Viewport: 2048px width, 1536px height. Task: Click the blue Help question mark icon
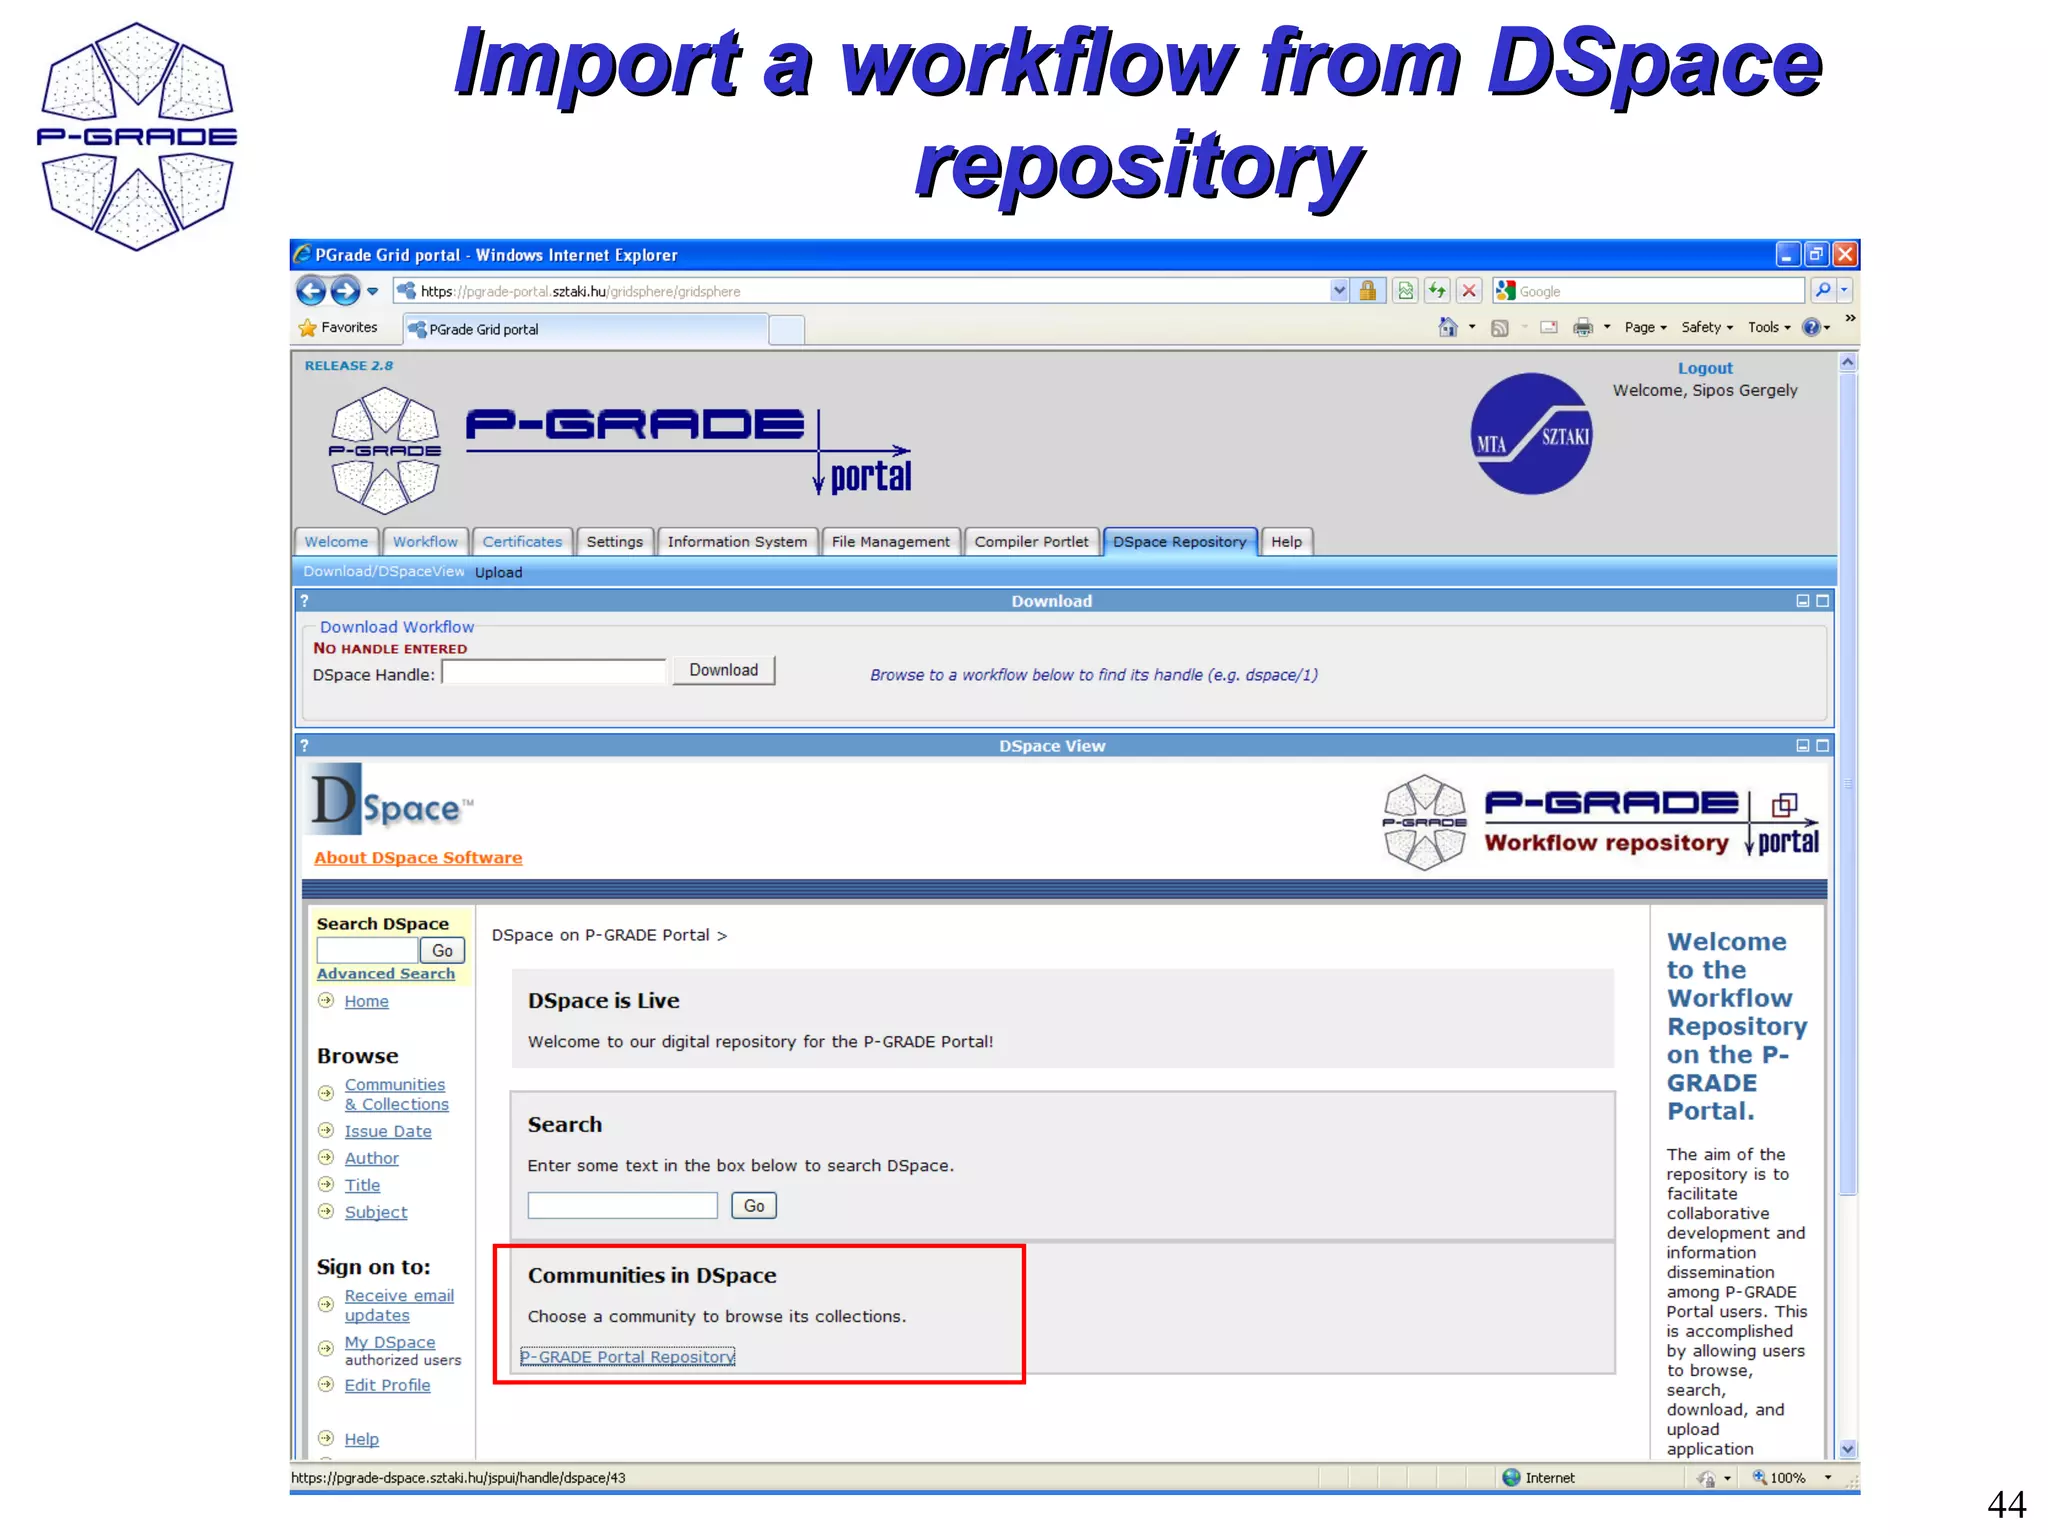1811,327
